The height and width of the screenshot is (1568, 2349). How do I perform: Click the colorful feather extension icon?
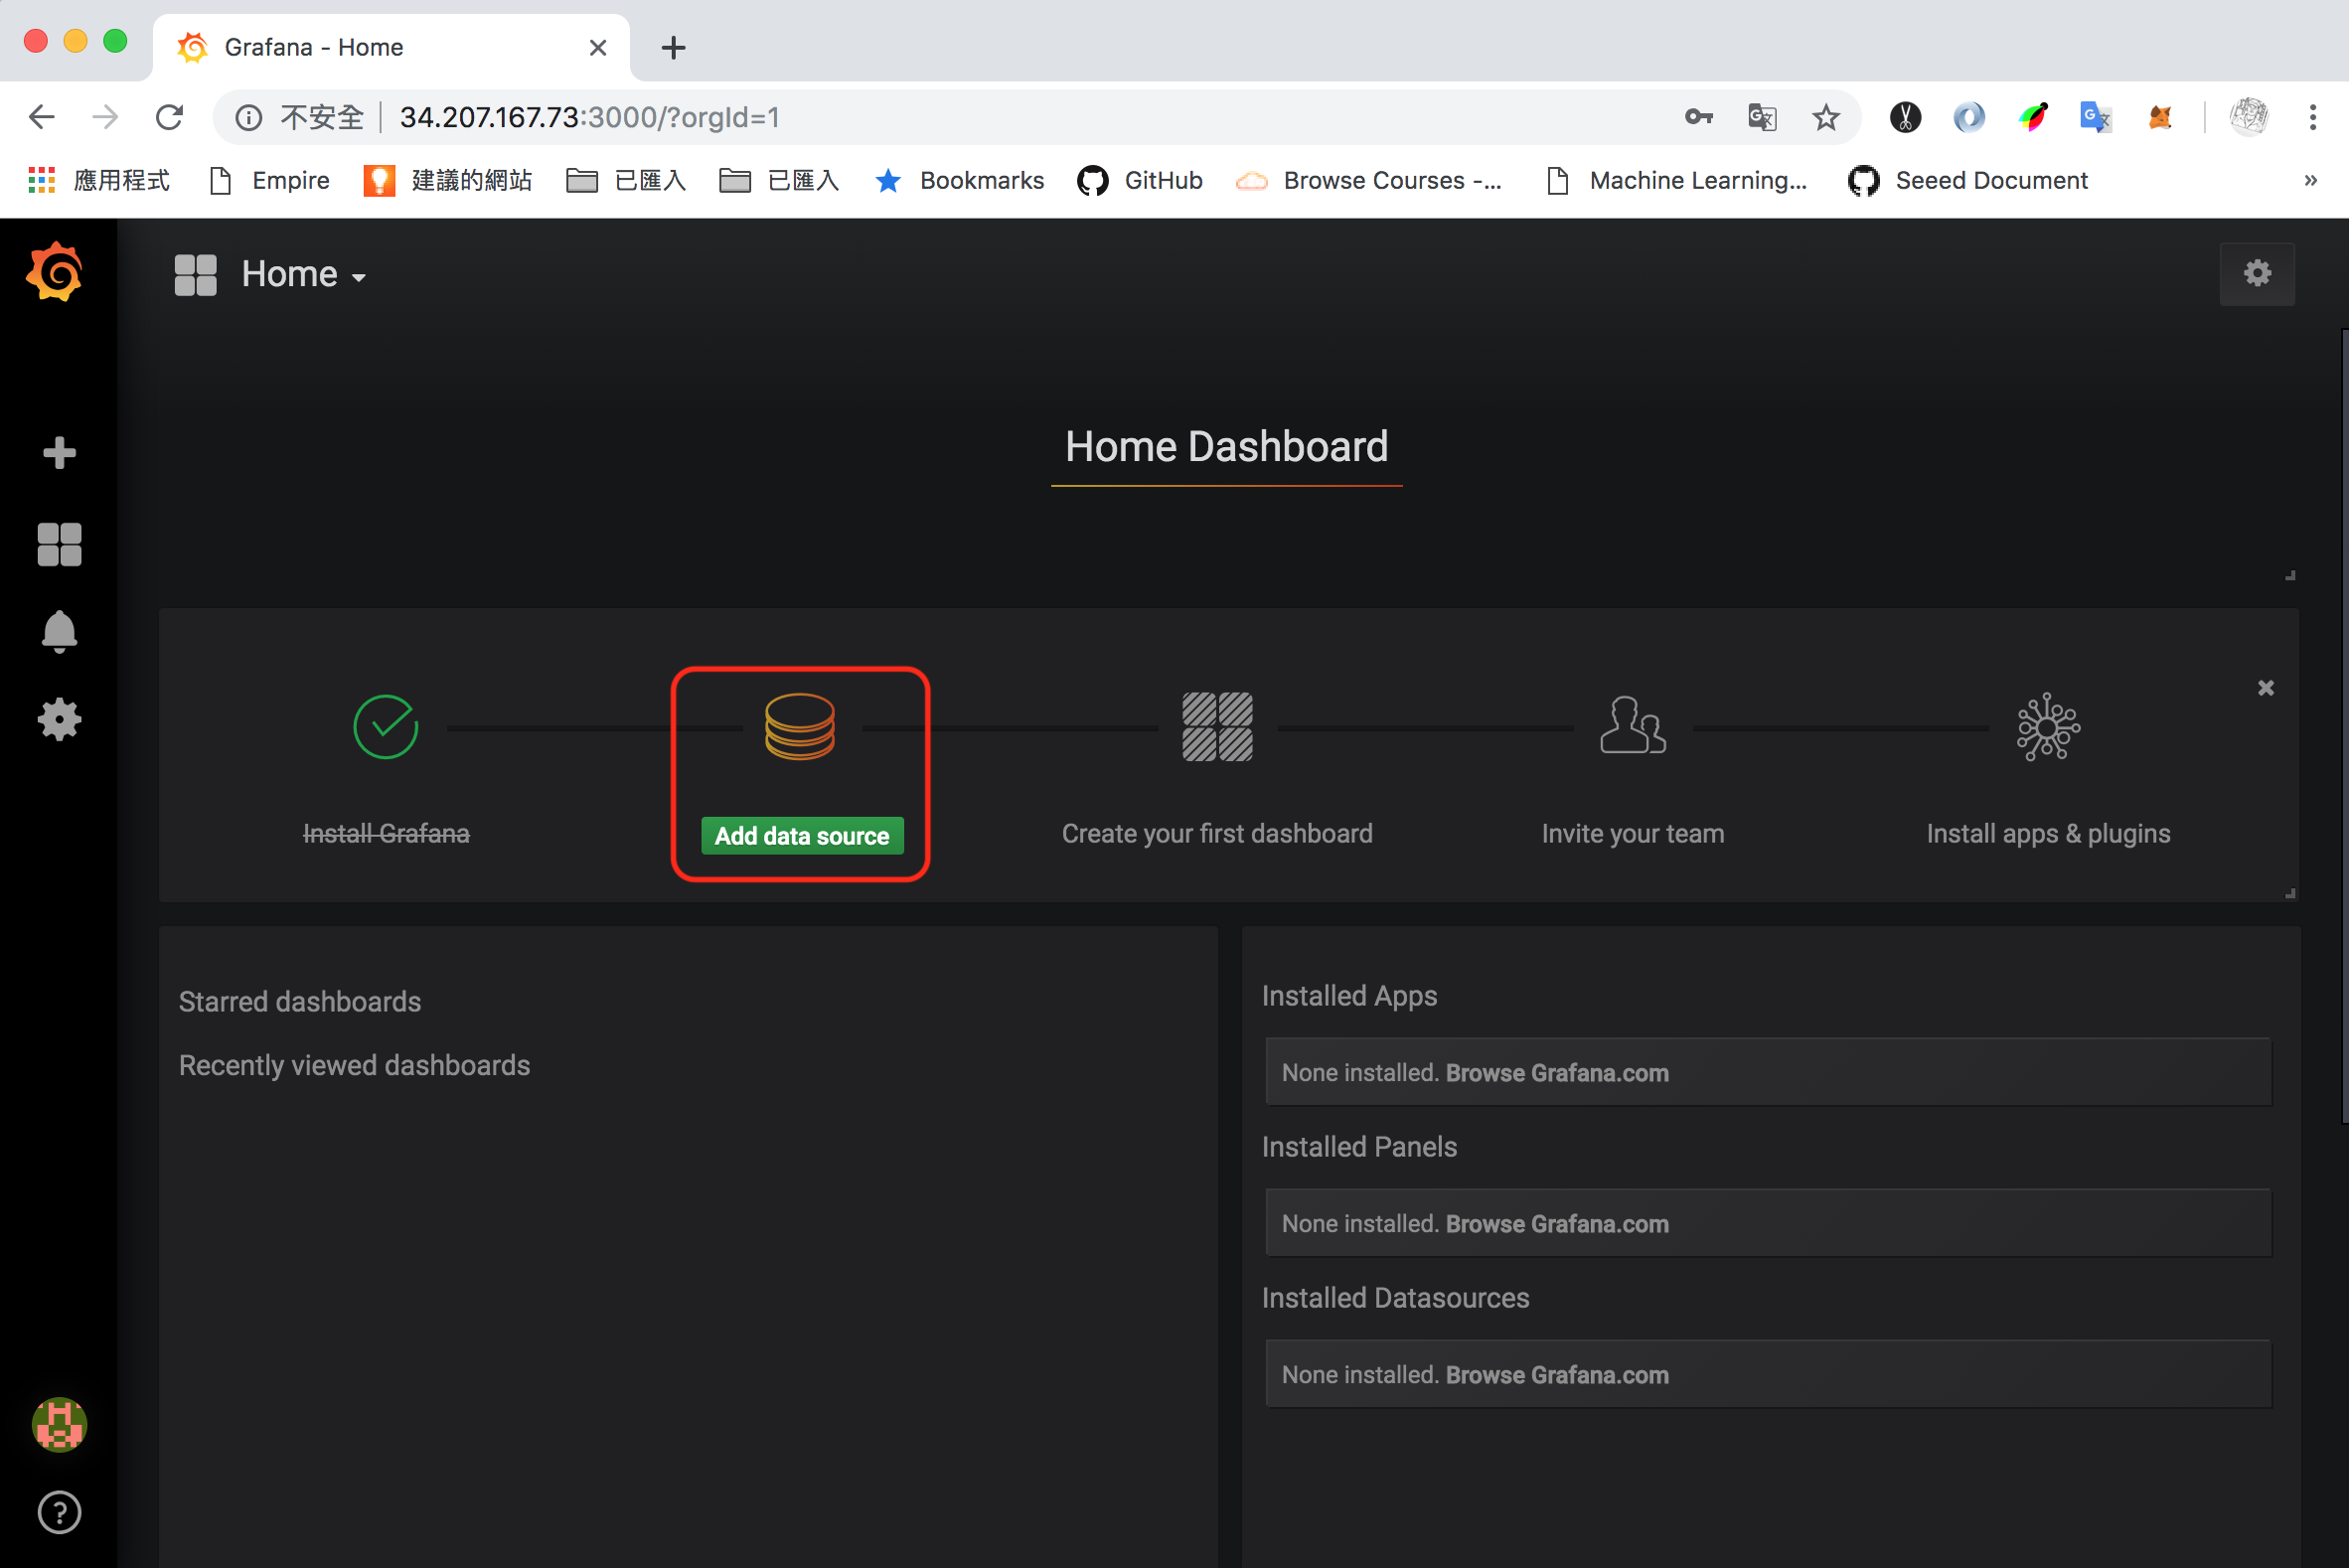2032,117
